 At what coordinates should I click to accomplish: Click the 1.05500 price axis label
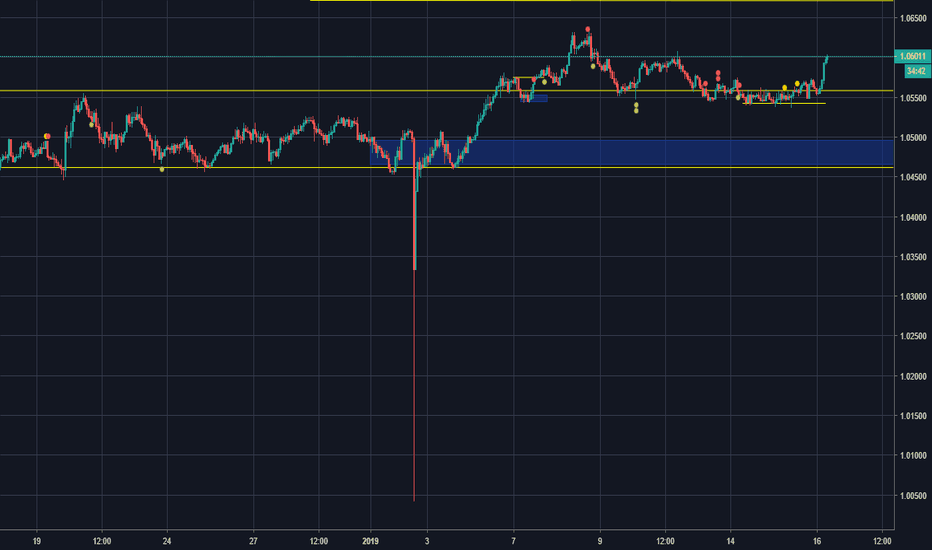click(913, 98)
